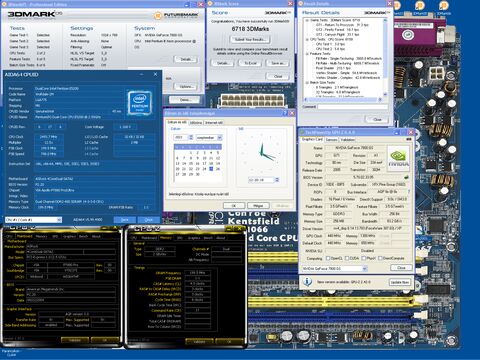Image resolution: width=480 pixels, height=360 pixels.
Task: Select the Graphics Card tab in GPU-Z
Action: 312,139
